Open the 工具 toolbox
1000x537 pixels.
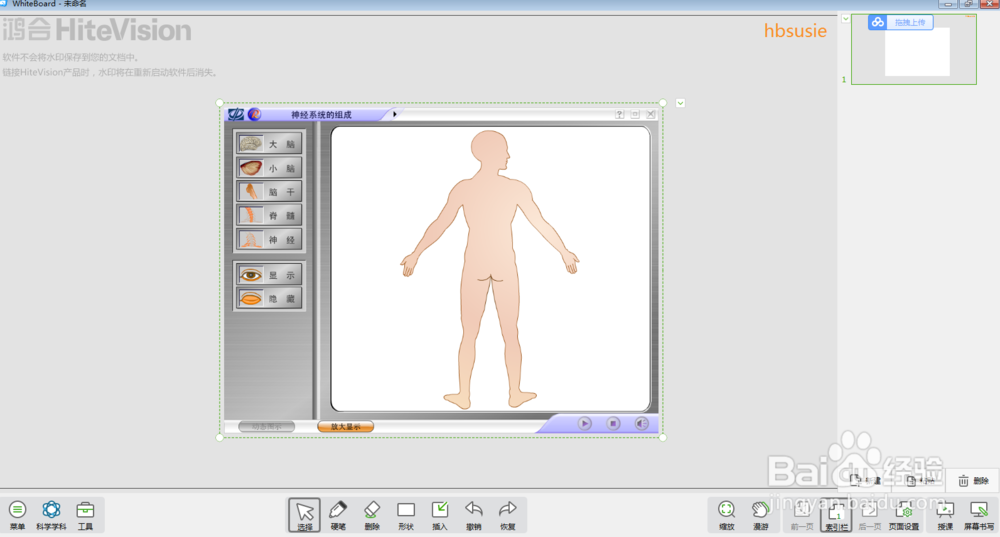(85, 515)
